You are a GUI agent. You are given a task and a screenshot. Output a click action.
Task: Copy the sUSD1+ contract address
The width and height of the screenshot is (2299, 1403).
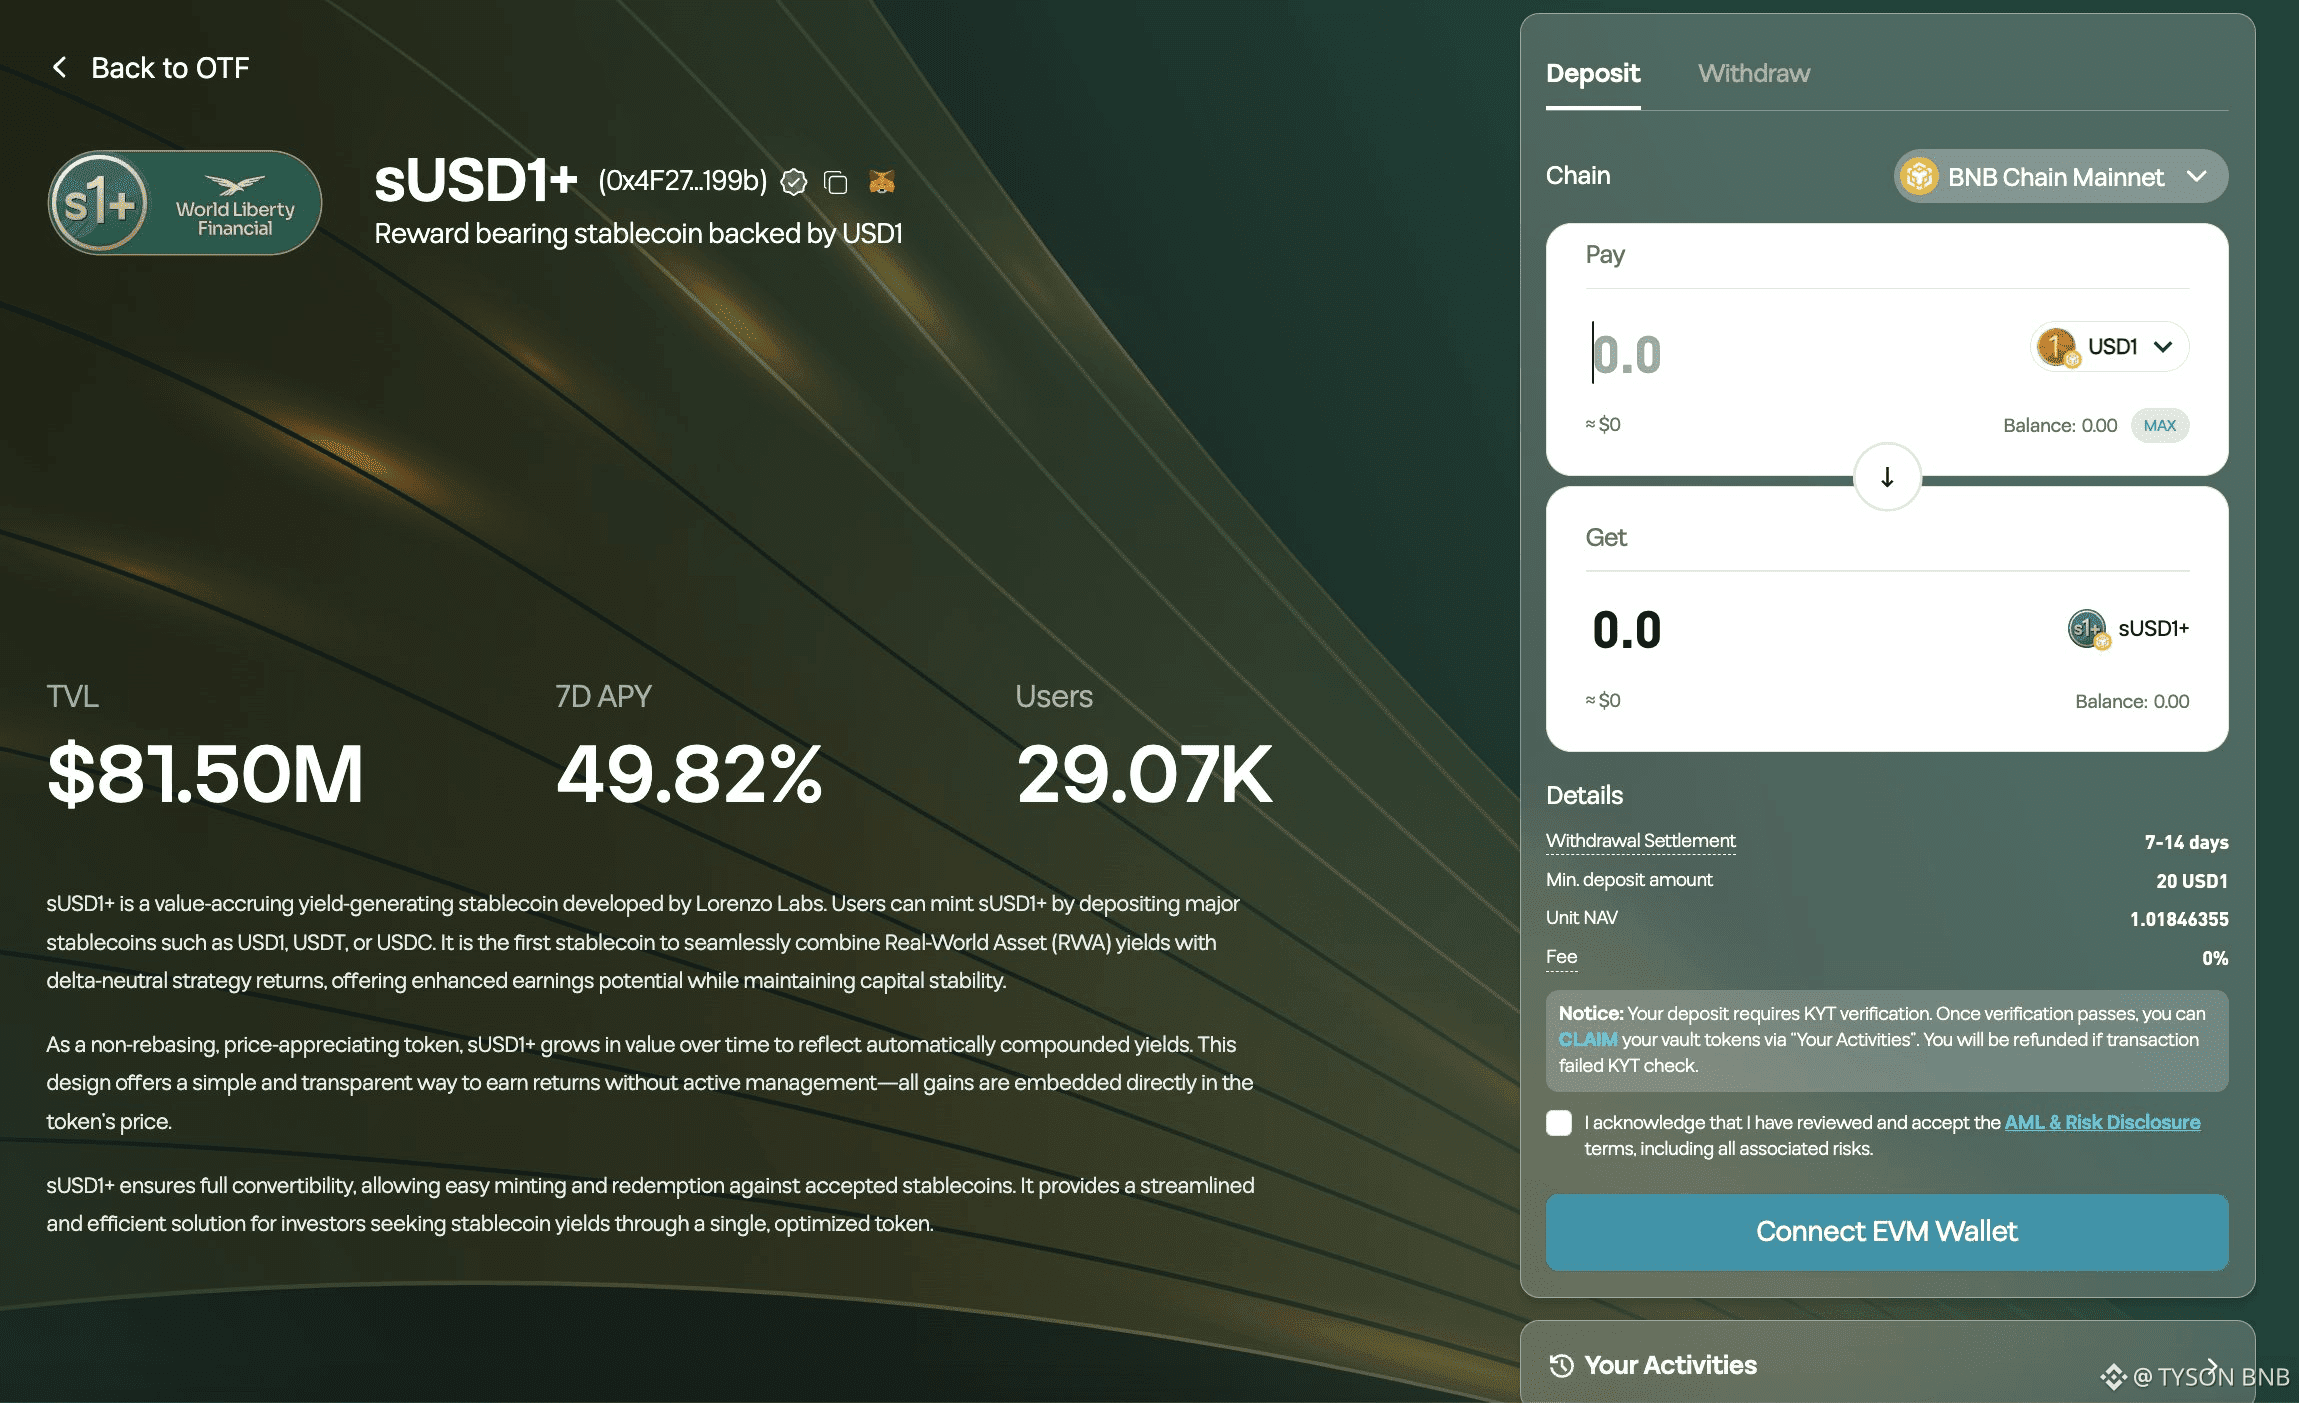pyautogui.click(x=835, y=182)
